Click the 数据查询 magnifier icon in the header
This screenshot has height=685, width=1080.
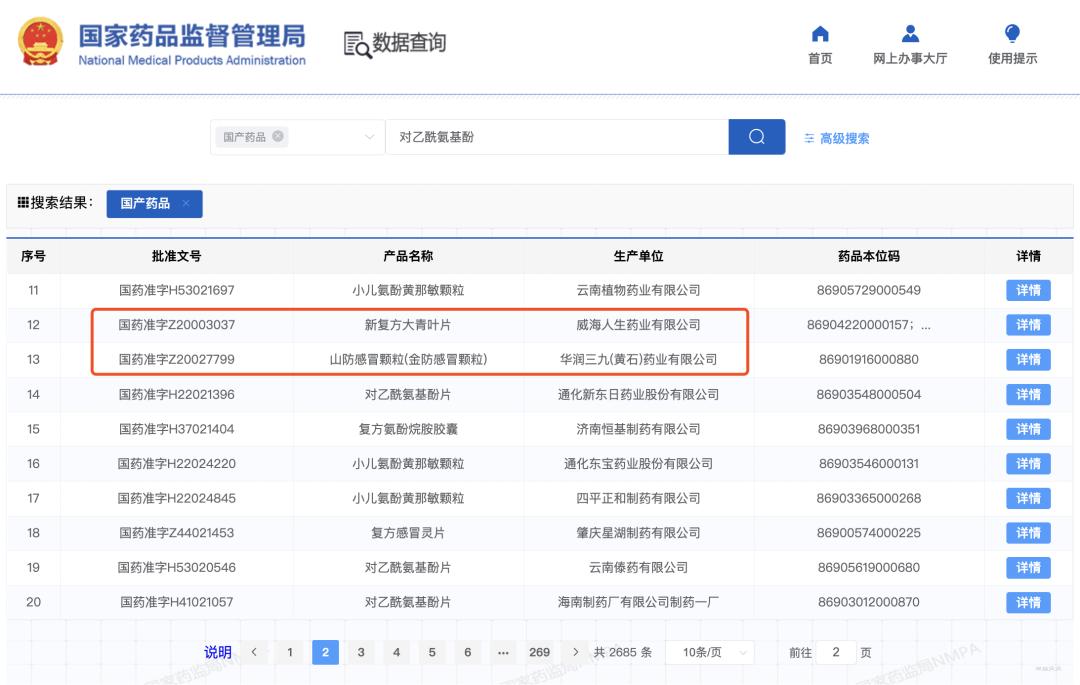(x=357, y=43)
